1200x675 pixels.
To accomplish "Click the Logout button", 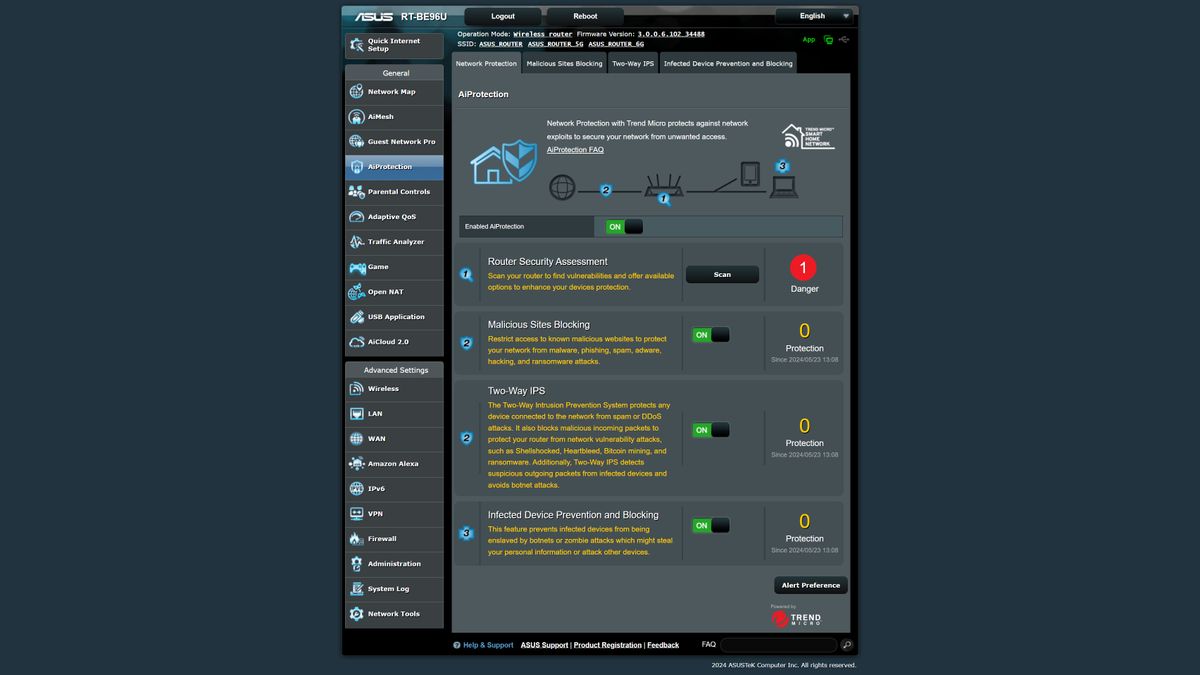I will pyautogui.click(x=503, y=16).
